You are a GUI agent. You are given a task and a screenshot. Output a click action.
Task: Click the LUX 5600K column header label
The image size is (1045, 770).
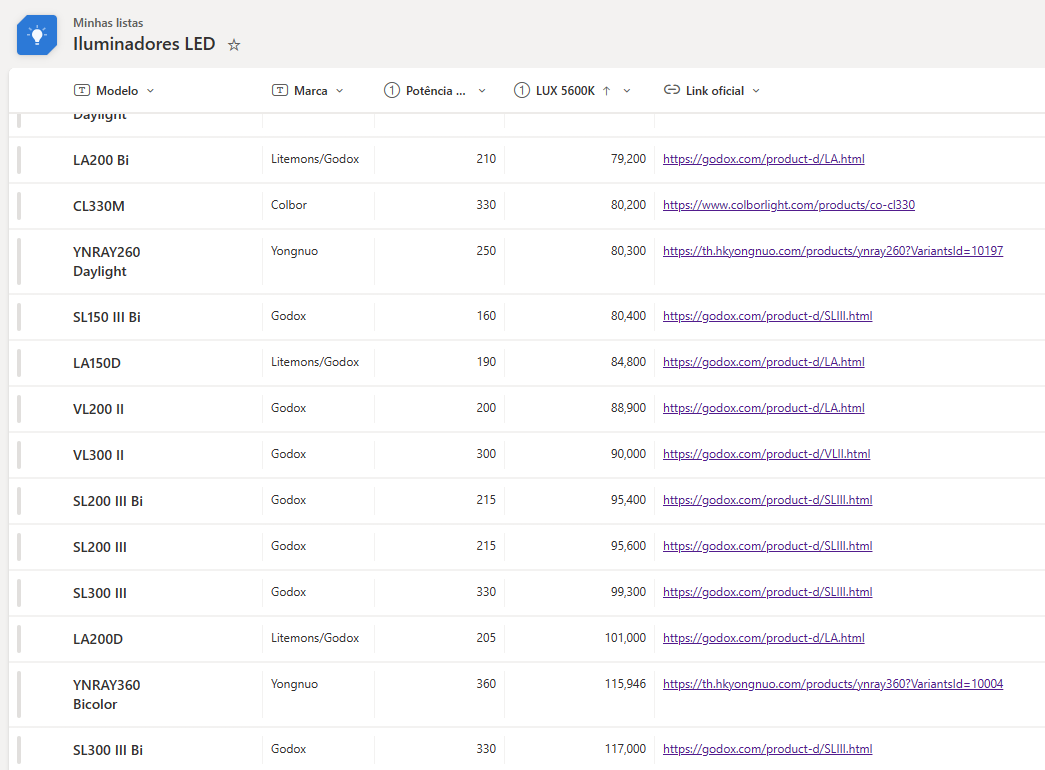point(565,91)
